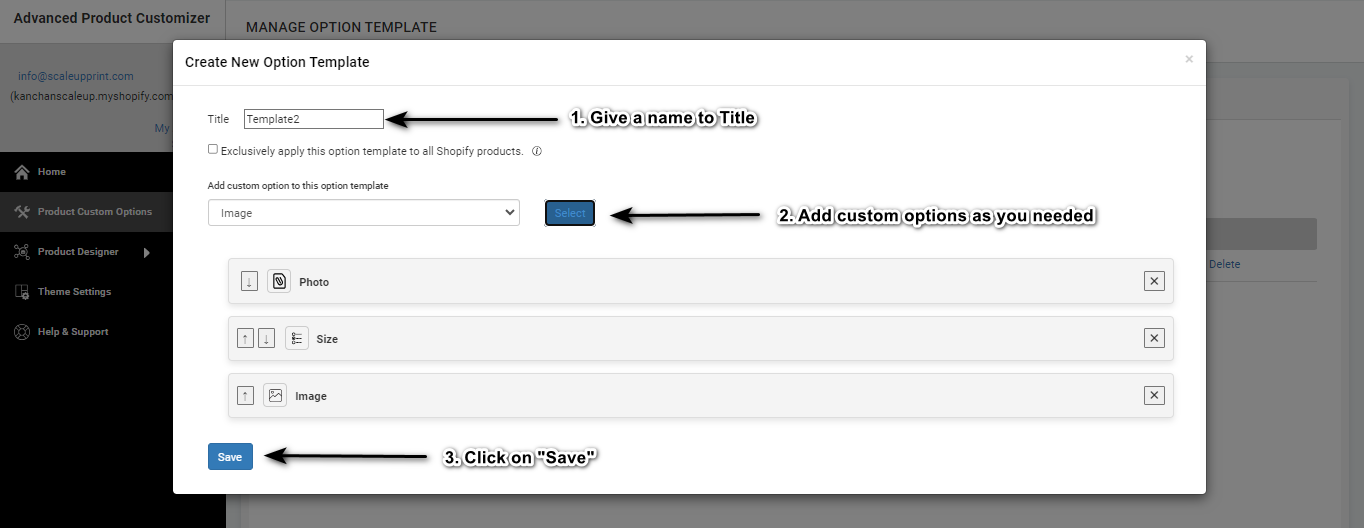Click the Save button

(x=230, y=457)
